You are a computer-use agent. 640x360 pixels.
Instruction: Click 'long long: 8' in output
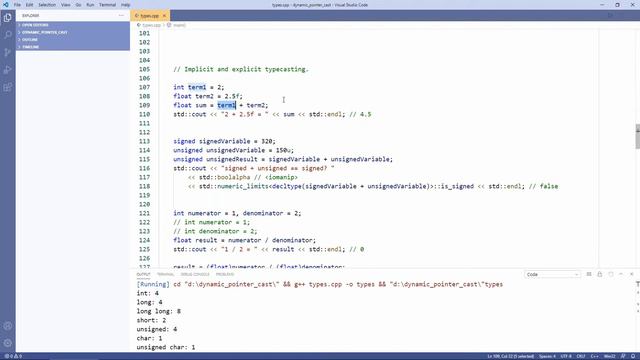(158, 311)
